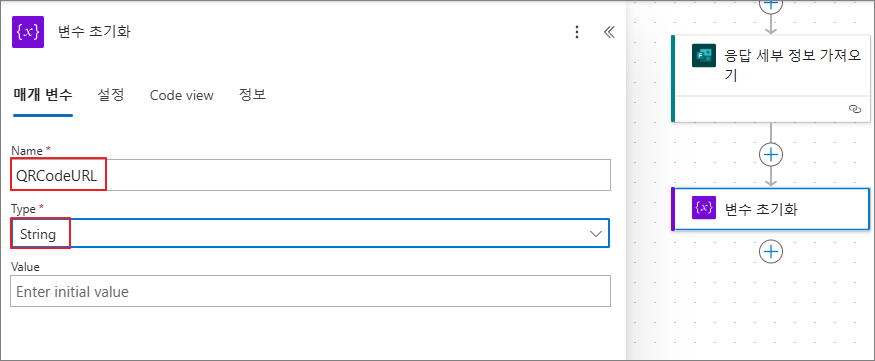This screenshot has height=361, width=875.
Task: Click the variable icon on 변수 초기화 card
Action: [x=704, y=208]
